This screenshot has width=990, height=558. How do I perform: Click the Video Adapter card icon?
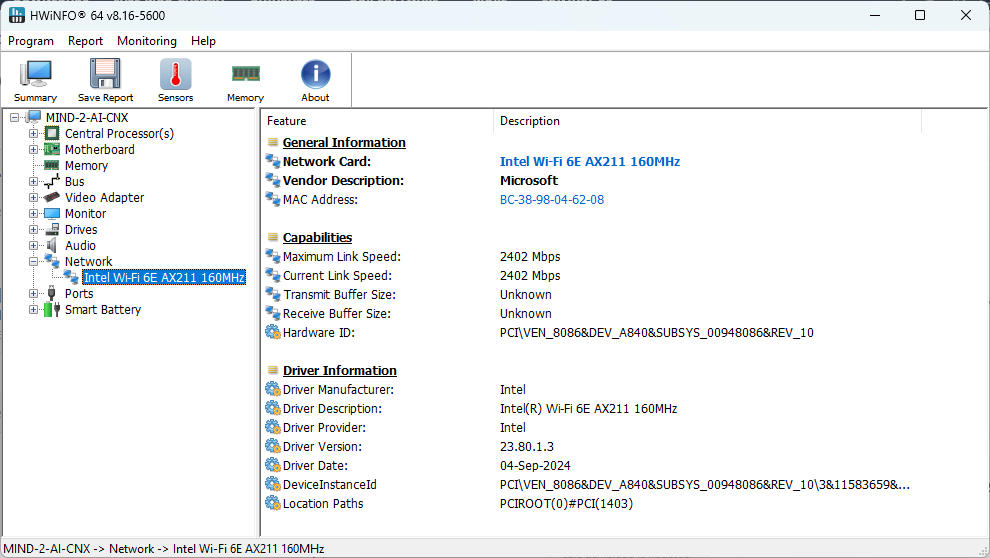point(52,198)
